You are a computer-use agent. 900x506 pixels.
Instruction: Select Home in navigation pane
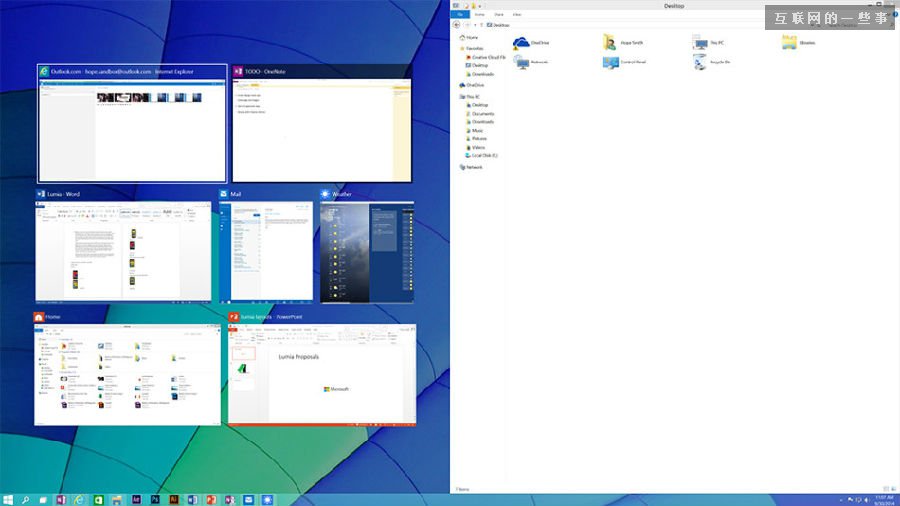coord(468,37)
